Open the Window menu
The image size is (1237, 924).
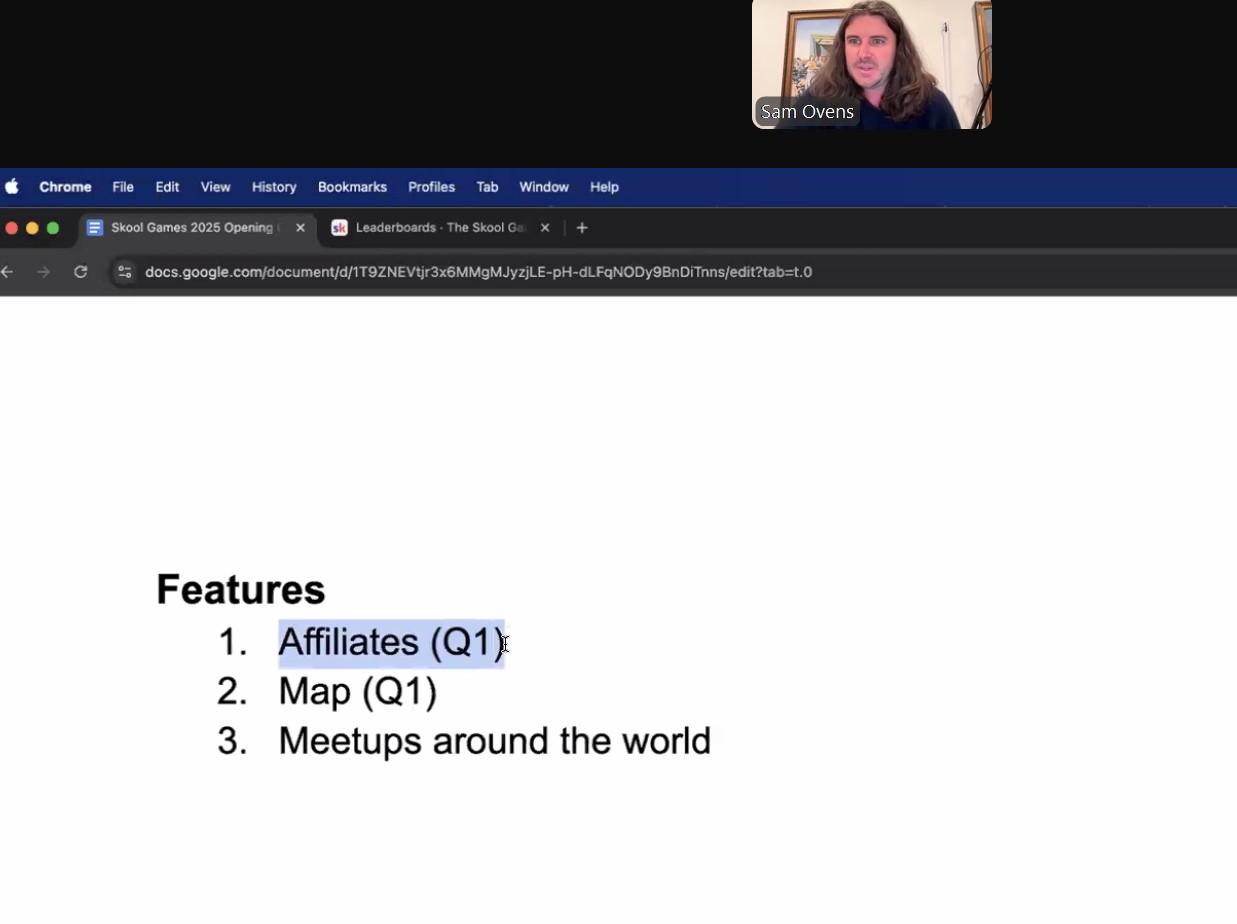[x=544, y=187]
